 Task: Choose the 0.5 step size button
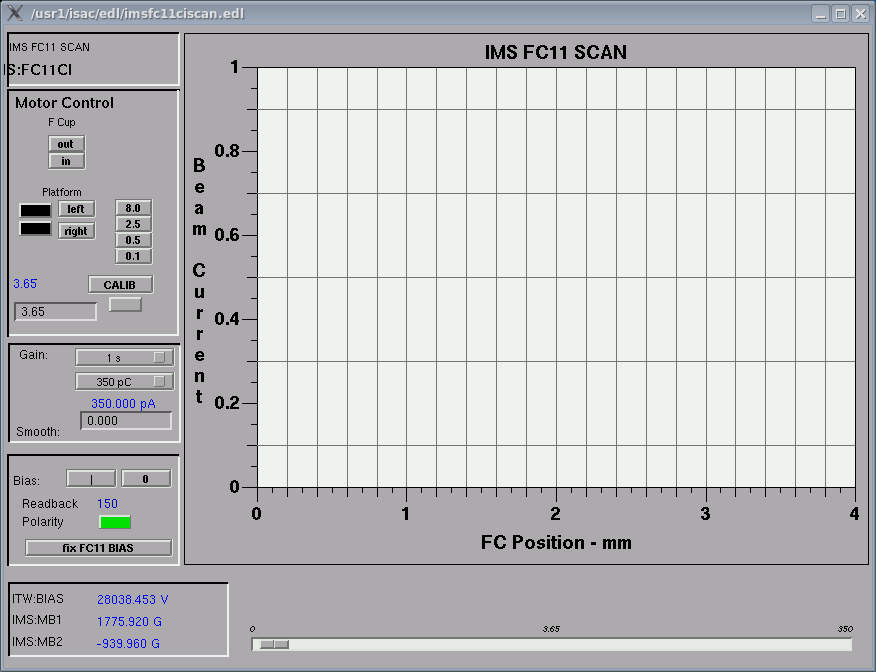(133, 240)
